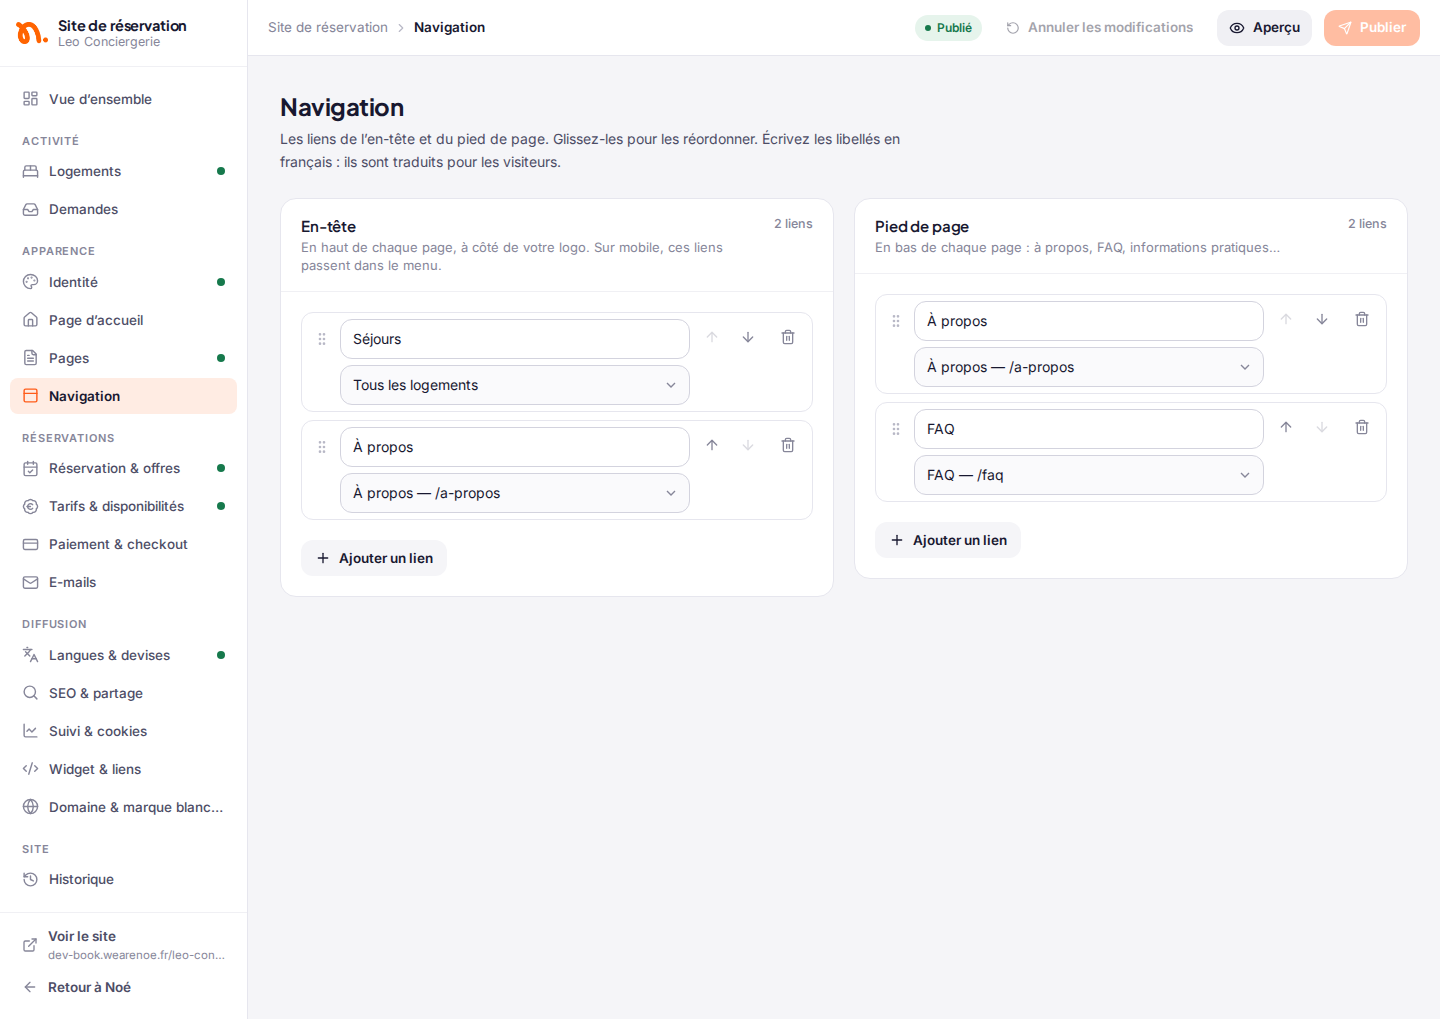The image size is (1440, 1019).
Task: Click Voir le site link
Action: [x=123, y=945]
